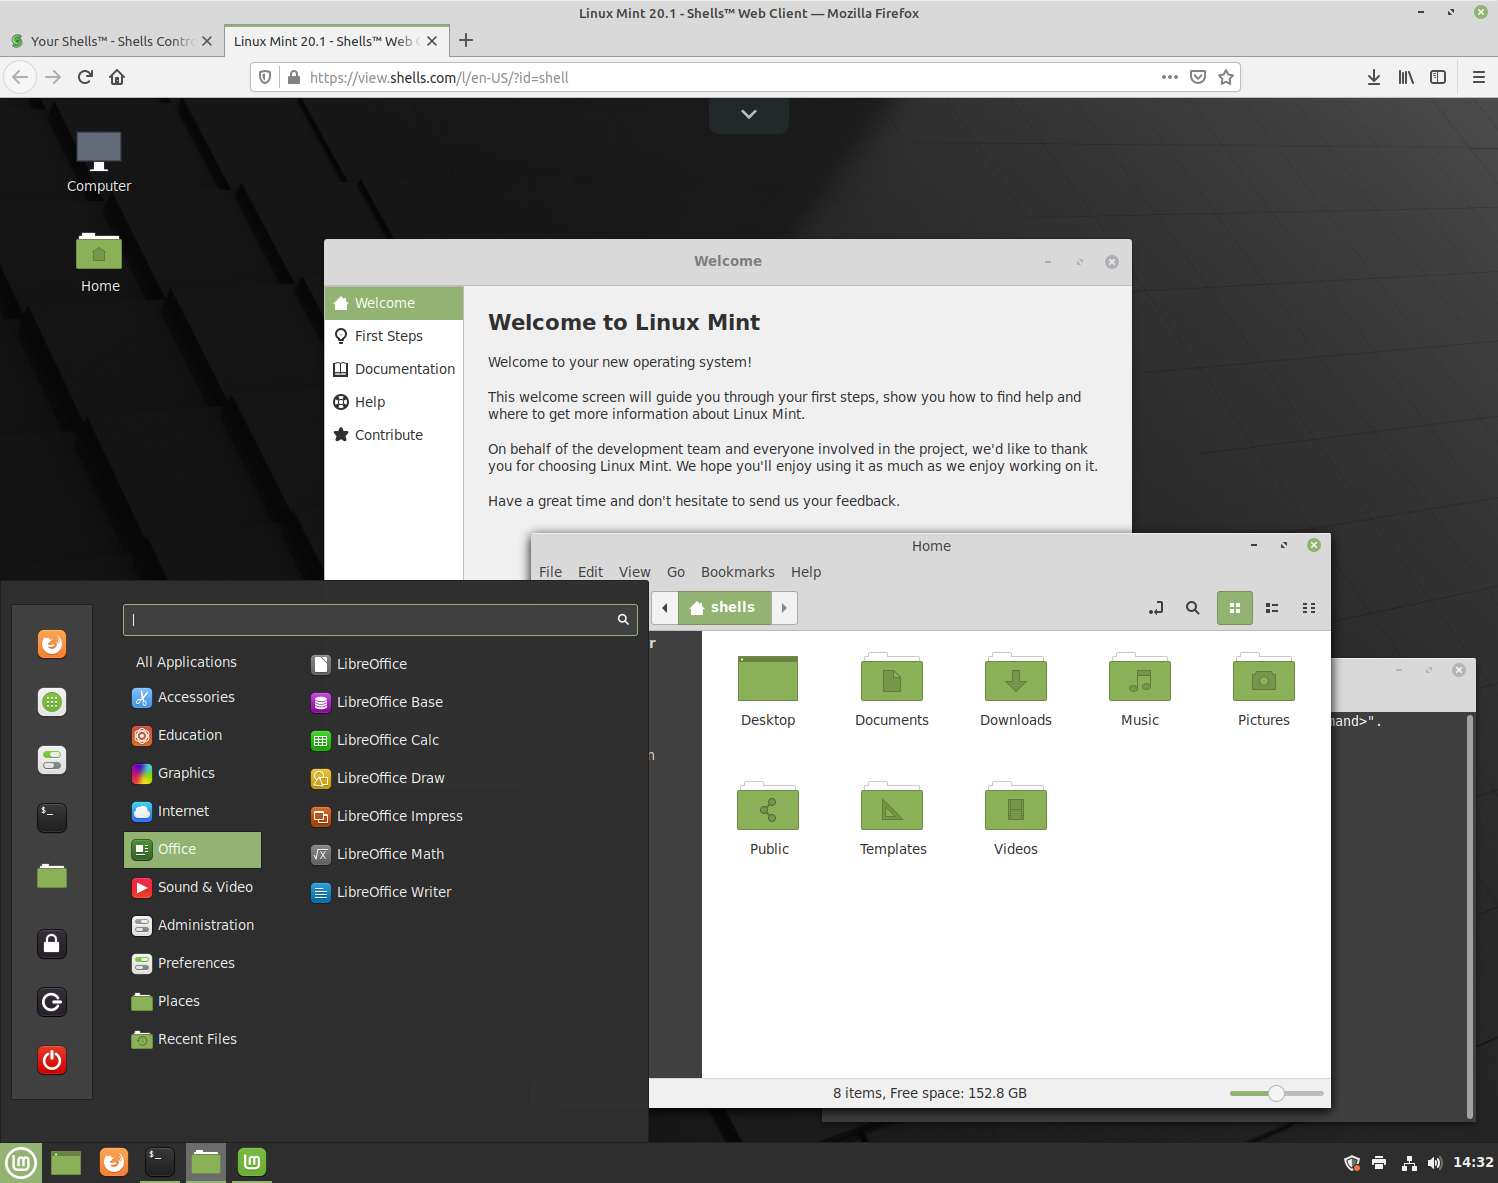This screenshot has height=1183, width=1498.
Task: Launch LibreOffice Impress from the menu
Action: tap(387, 816)
